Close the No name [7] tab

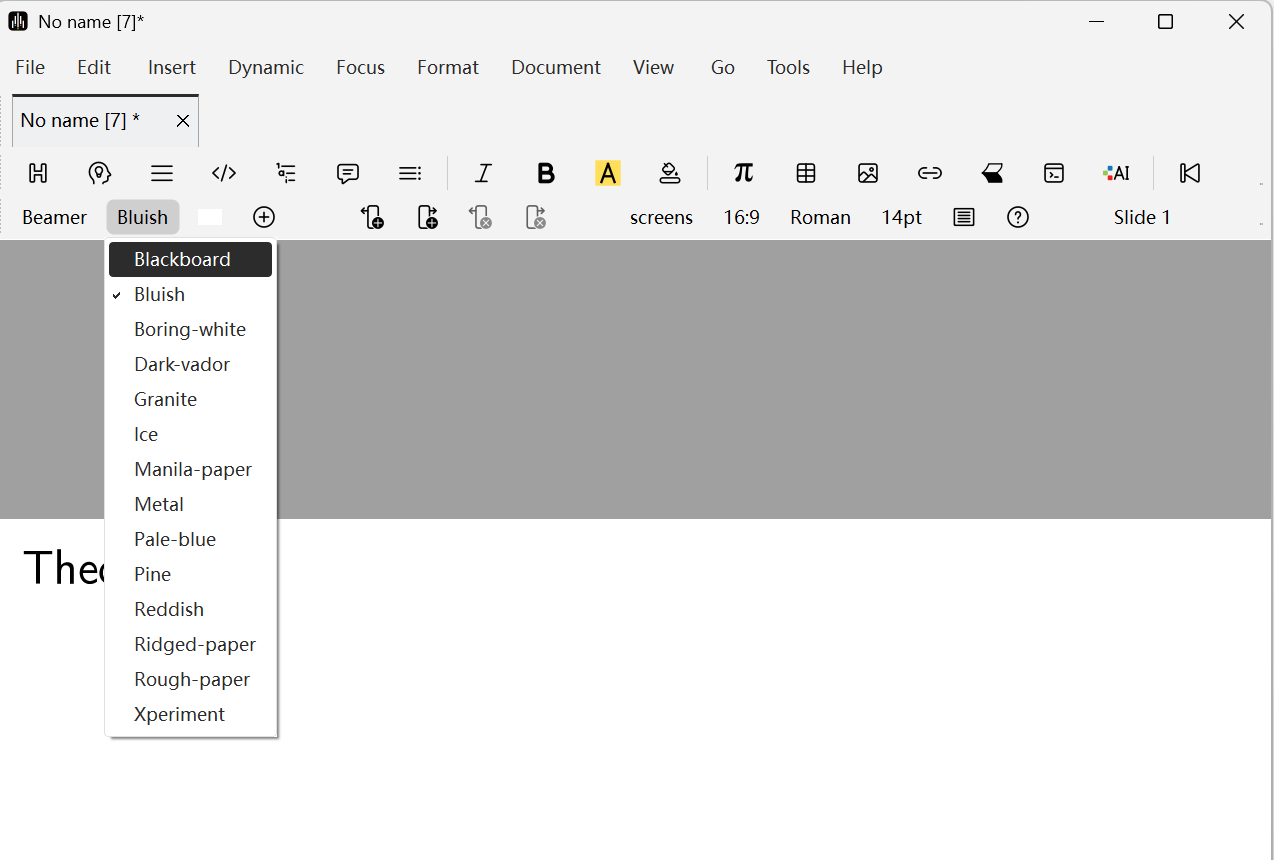point(183,121)
